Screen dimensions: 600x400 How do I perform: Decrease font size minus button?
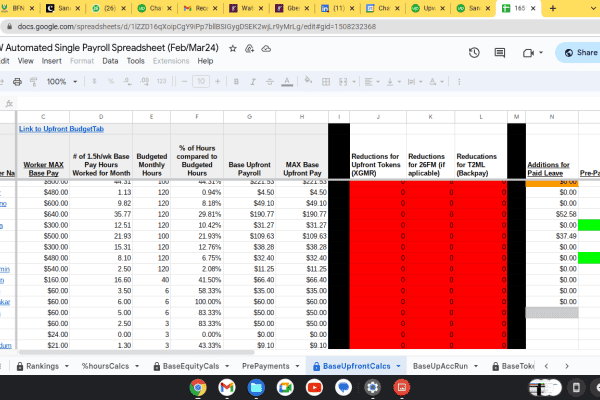coord(184,82)
